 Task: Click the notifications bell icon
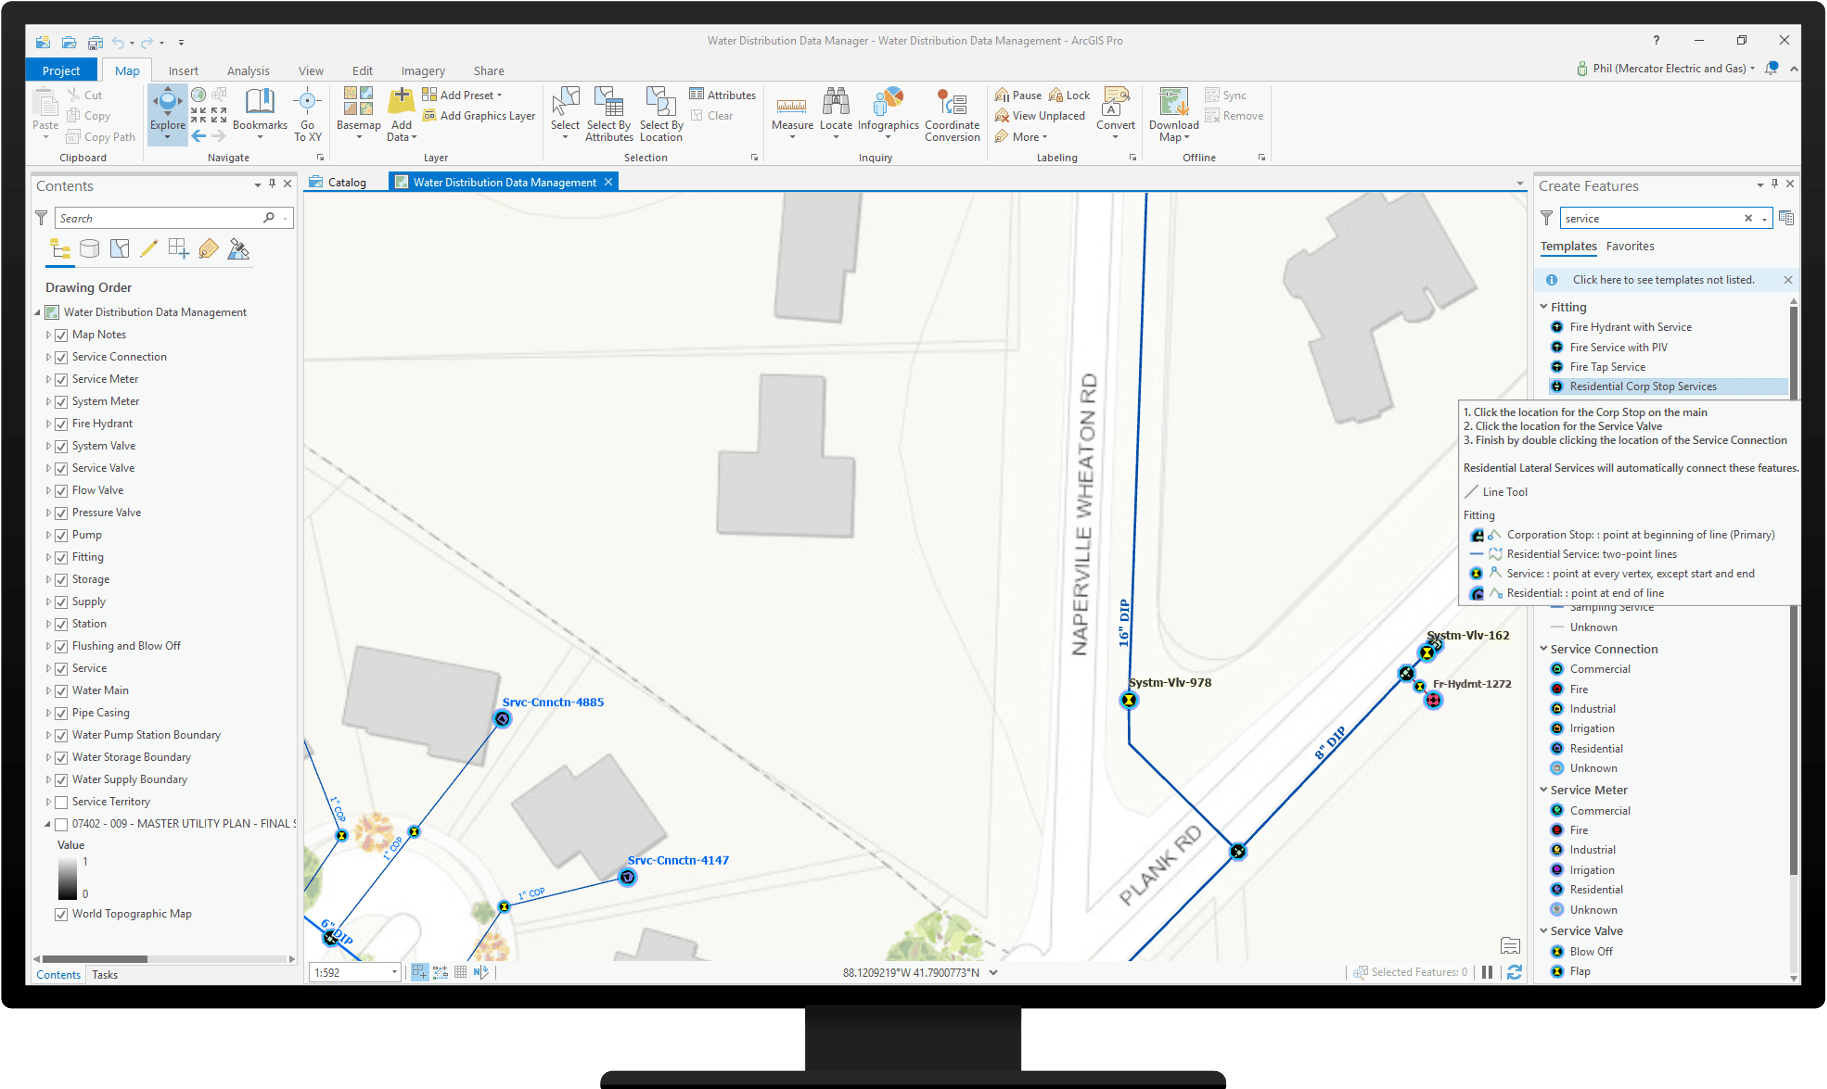[1771, 68]
